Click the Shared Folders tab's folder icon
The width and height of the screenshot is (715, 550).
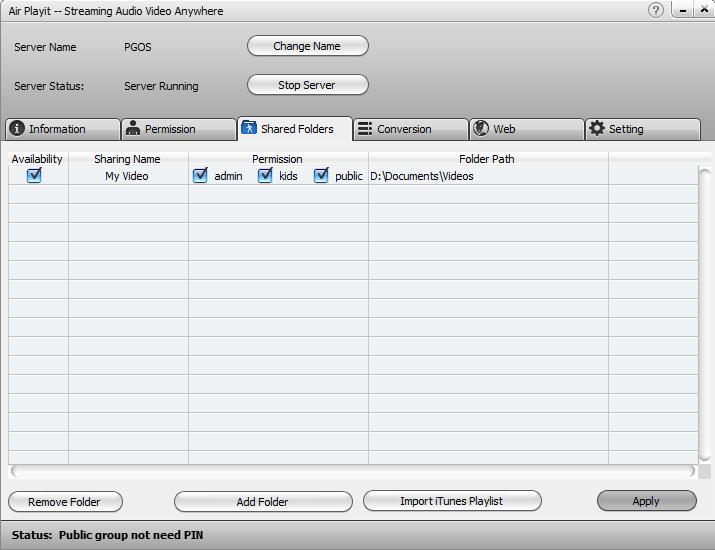pyautogui.click(x=249, y=128)
